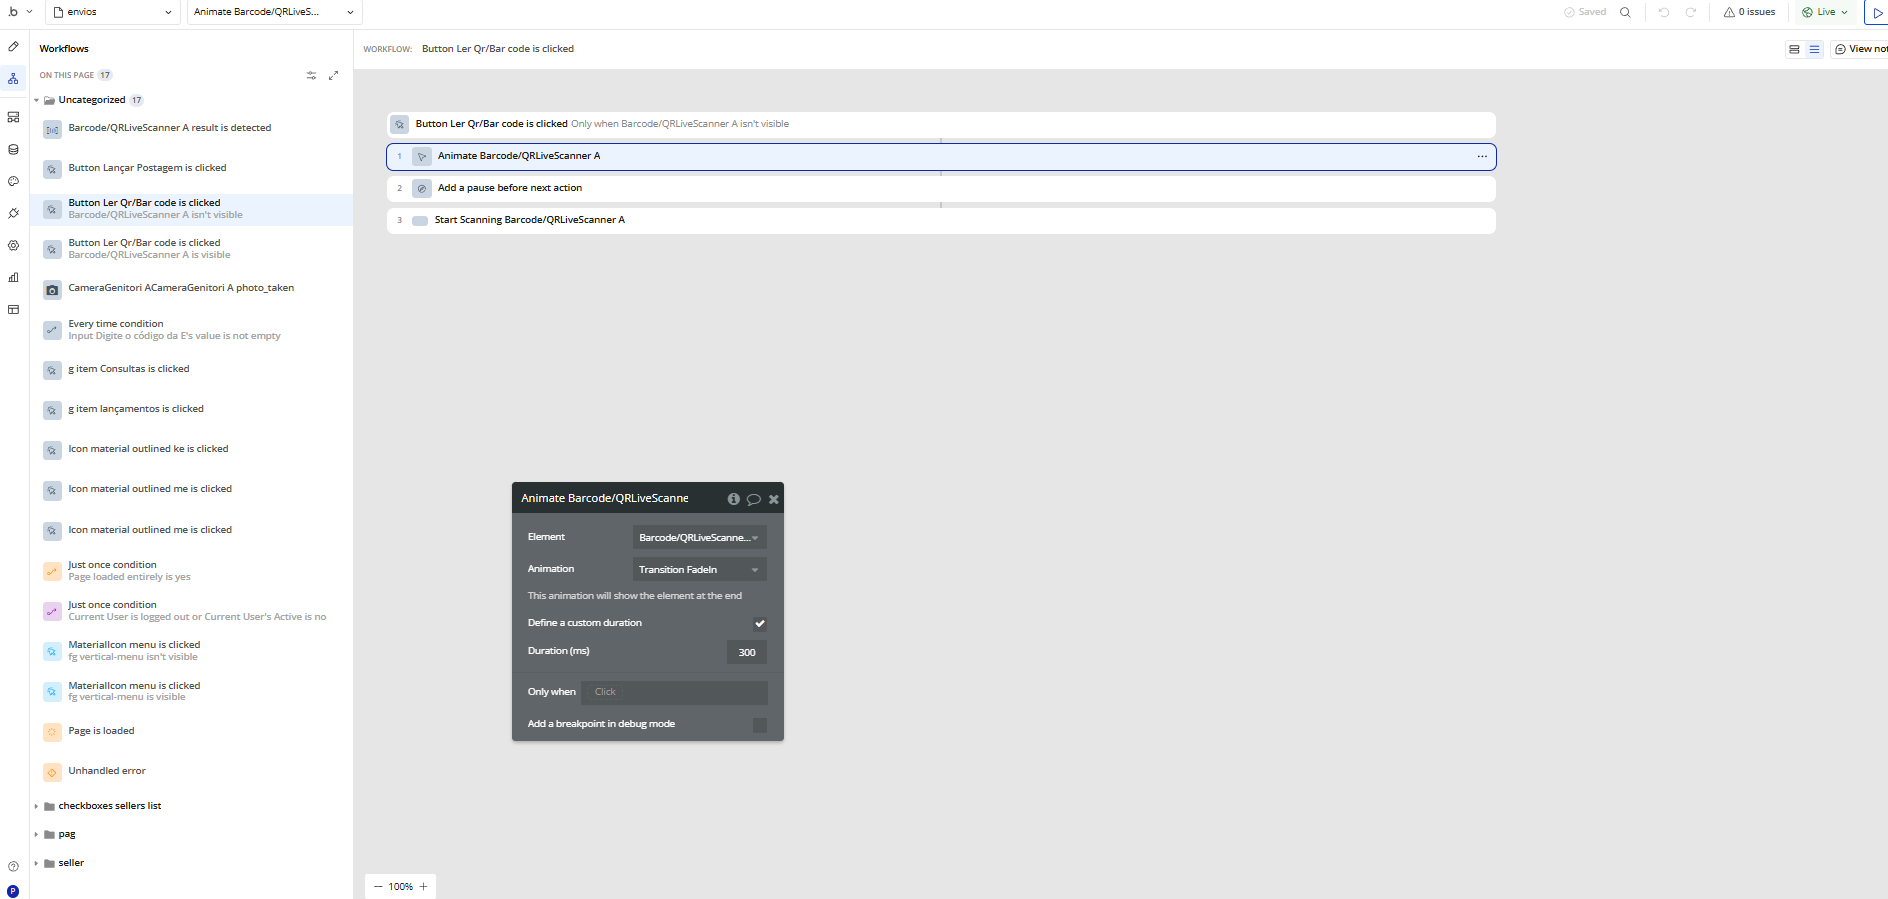Select g item Consultas is clicked workflow
Viewport: 1888px width, 899px height.
pyautogui.click(x=191, y=369)
